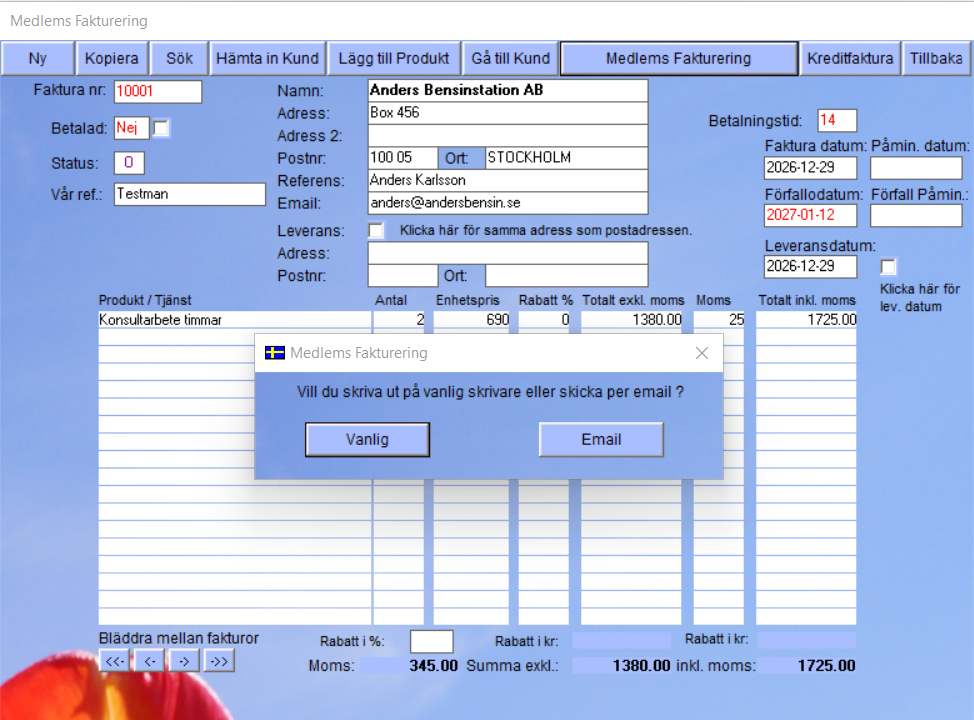Click the Påmin. datum field
This screenshot has width=974, height=720.
pyautogui.click(x=916, y=168)
